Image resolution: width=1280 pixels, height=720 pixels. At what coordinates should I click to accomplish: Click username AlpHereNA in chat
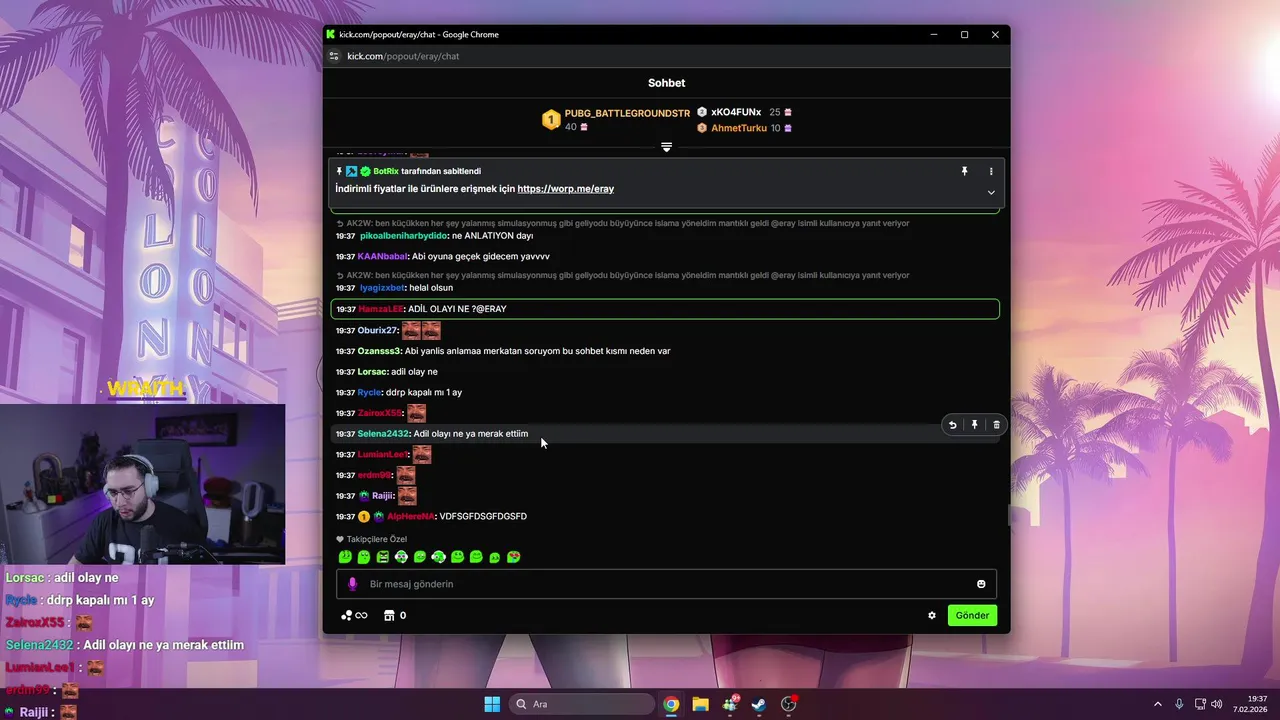[410, 517]
